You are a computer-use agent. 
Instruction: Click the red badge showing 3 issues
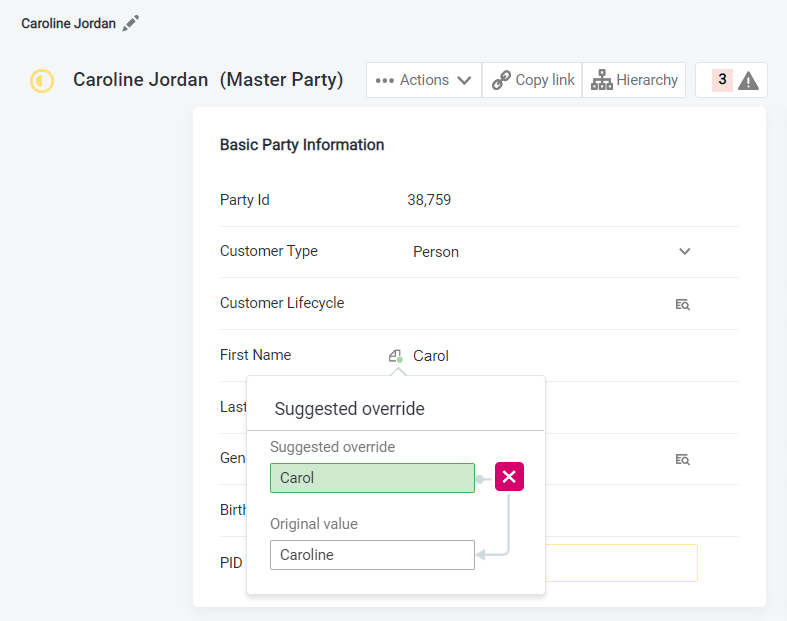(x=722, y=80)
